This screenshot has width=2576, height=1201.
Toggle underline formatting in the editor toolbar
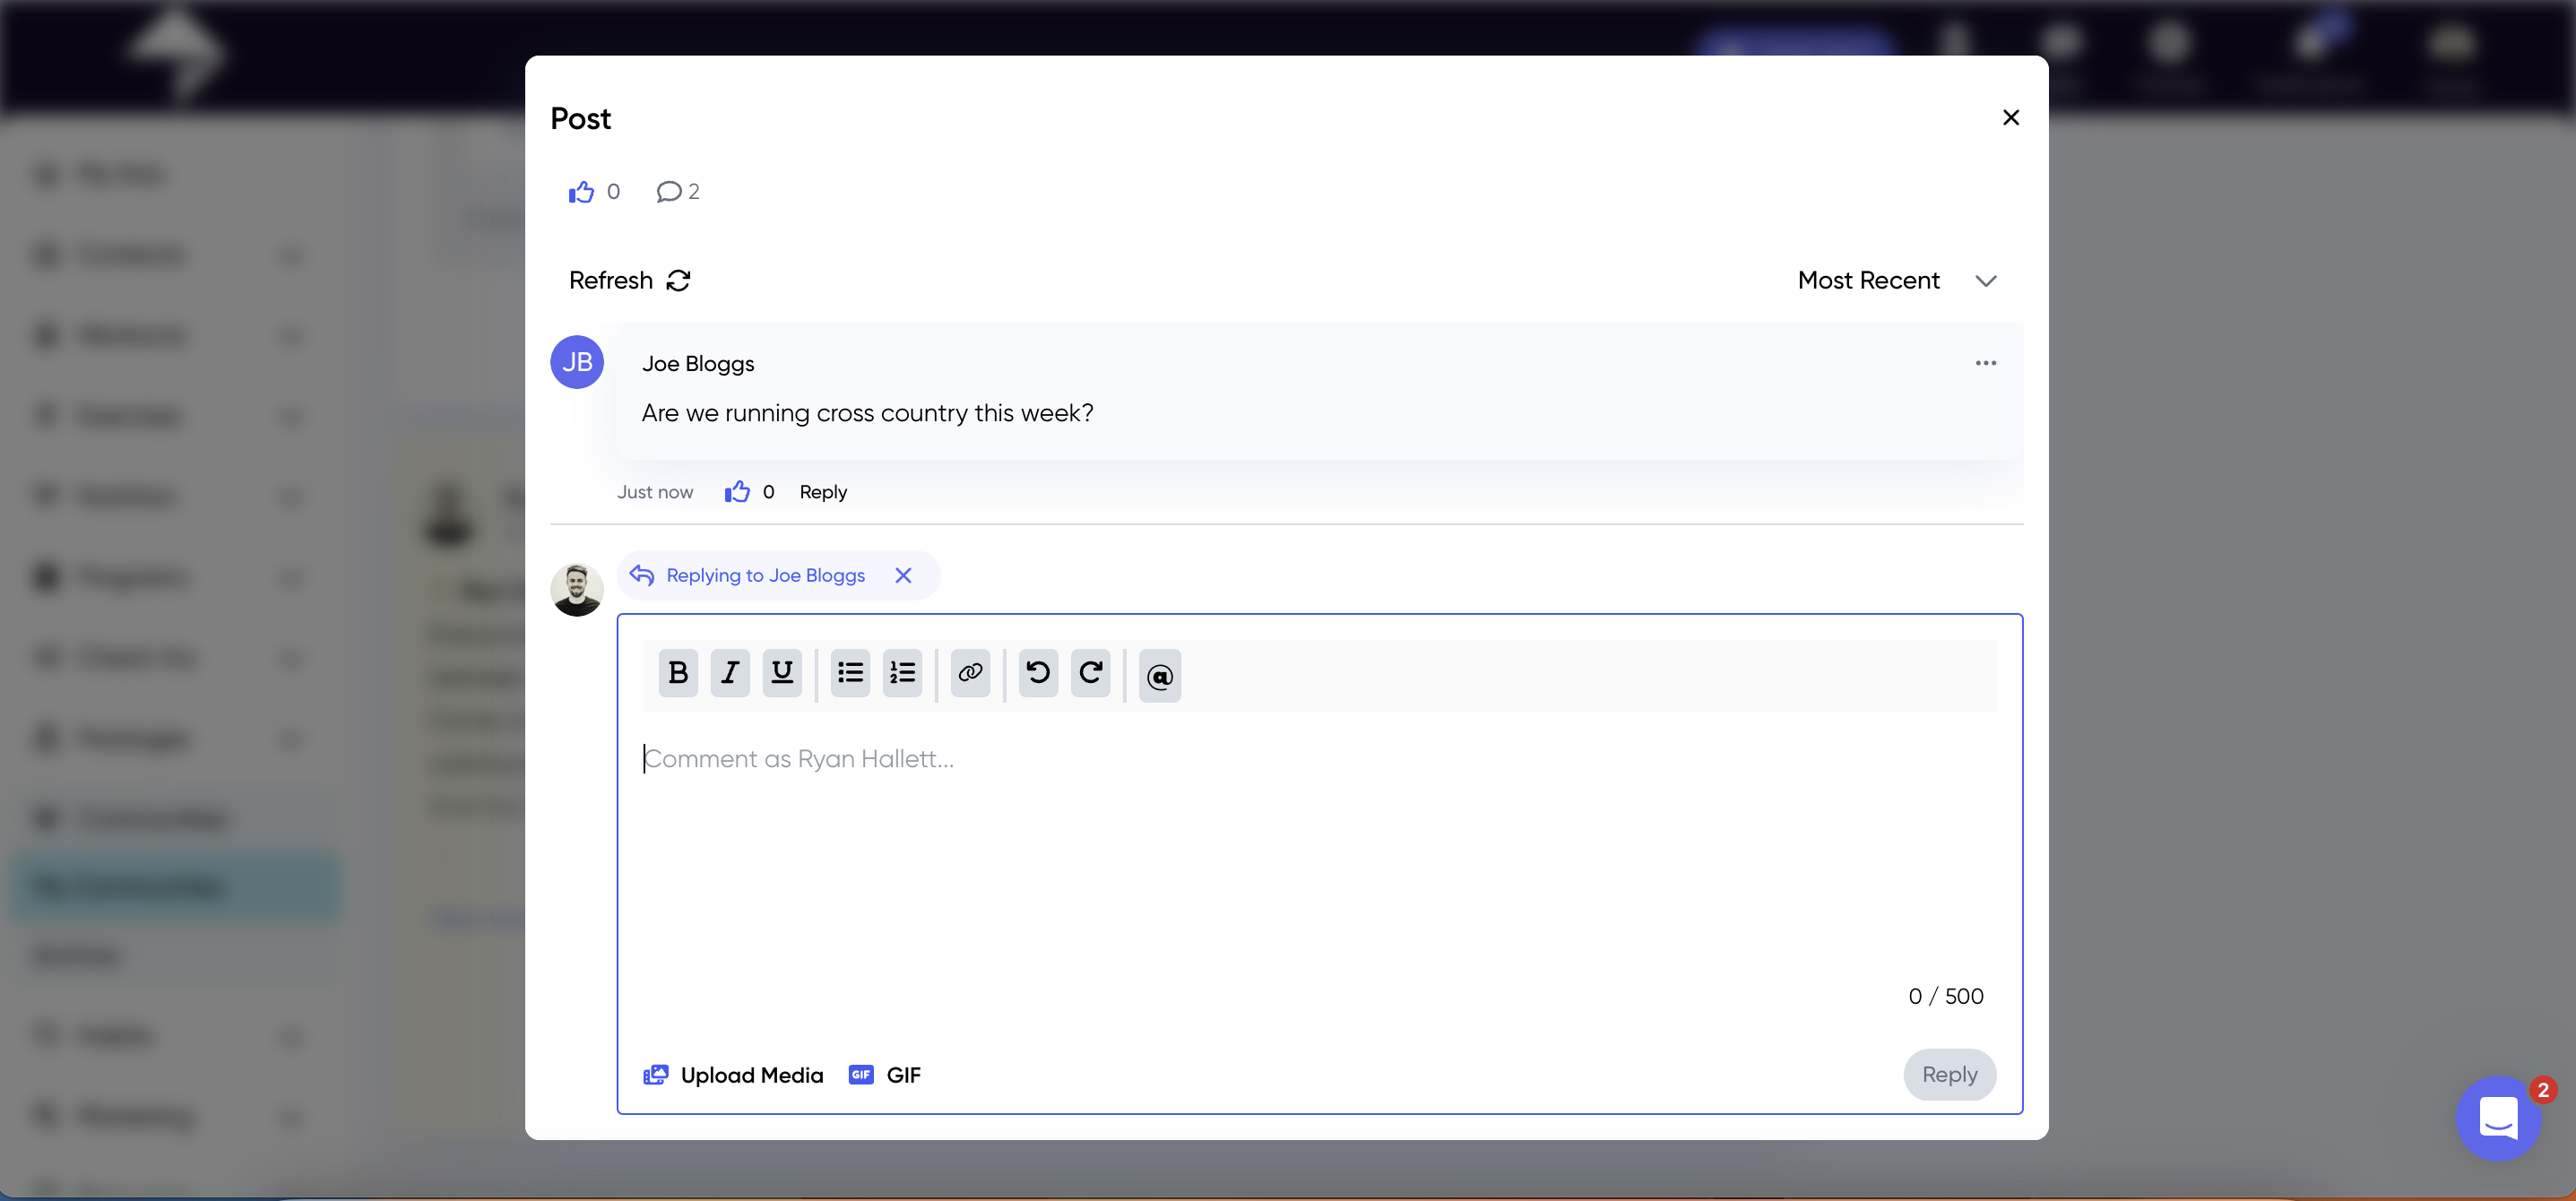click(x=782, y=673)
